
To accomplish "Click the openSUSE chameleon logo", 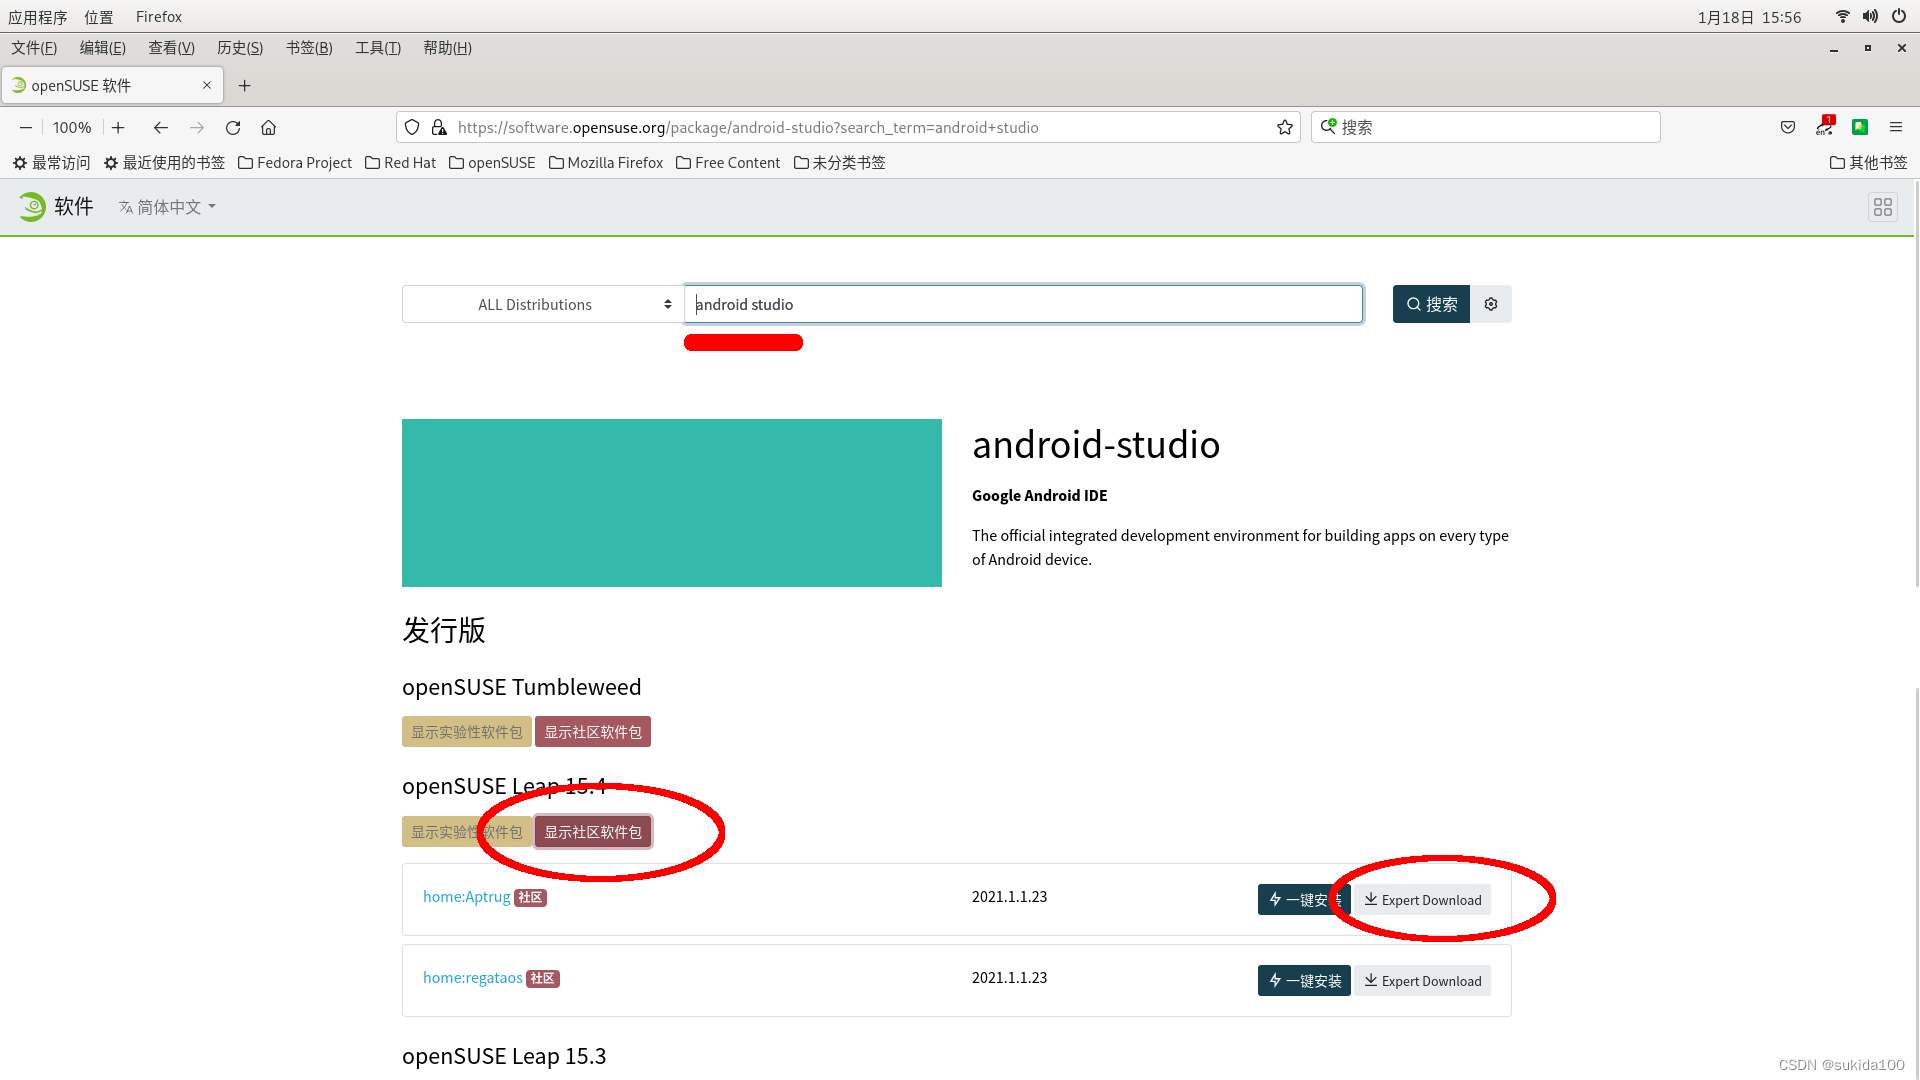I will coord(32,206).
